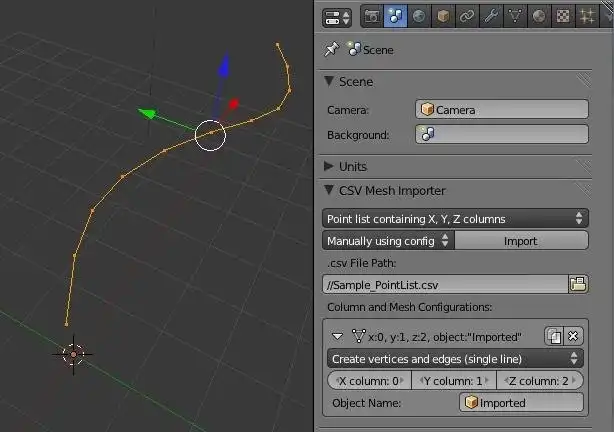Click the Scene panel drag grip

[x=583, y=80]
